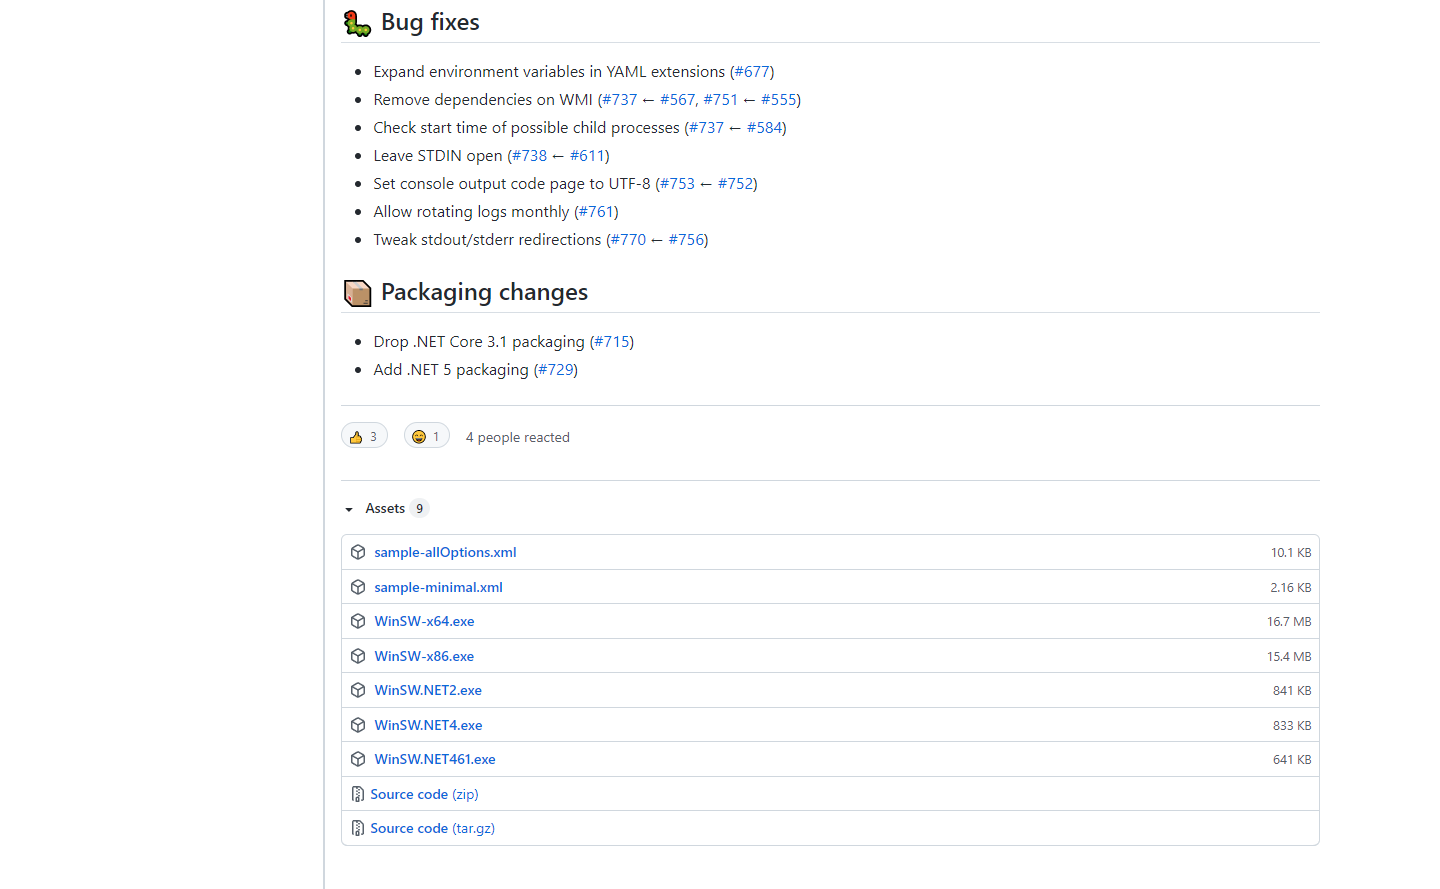Download WinSW.NET4.exe asset
The image size is (1440, 889).
(428, 725)
